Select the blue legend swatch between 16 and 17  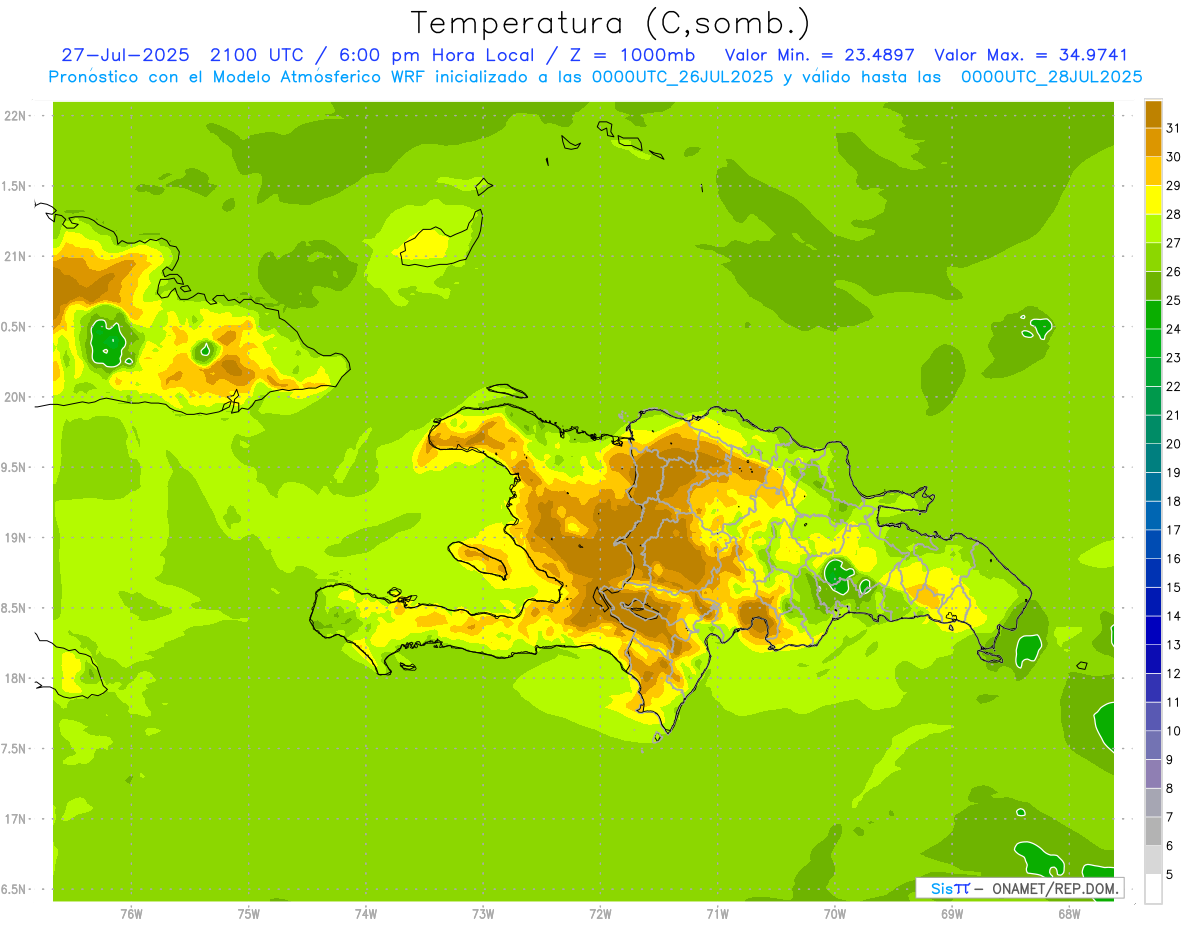(1153, 545)
